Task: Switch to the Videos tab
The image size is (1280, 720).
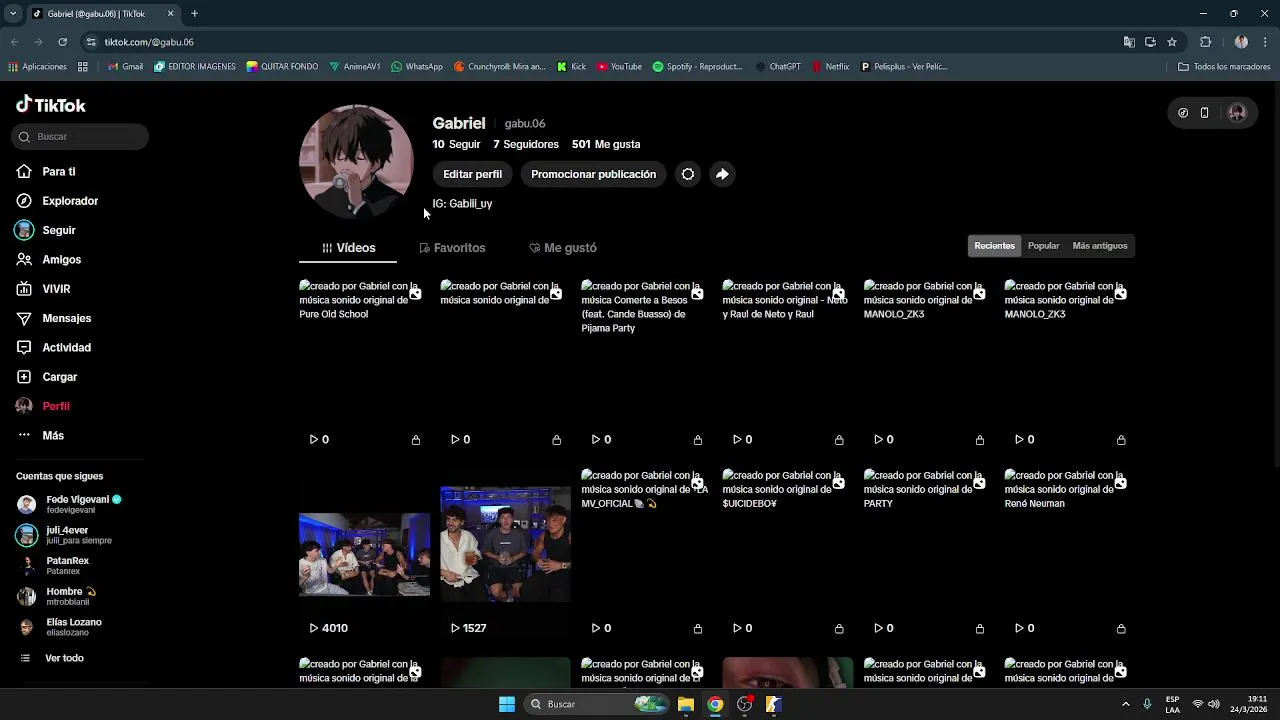Action: tap(348, 248)
